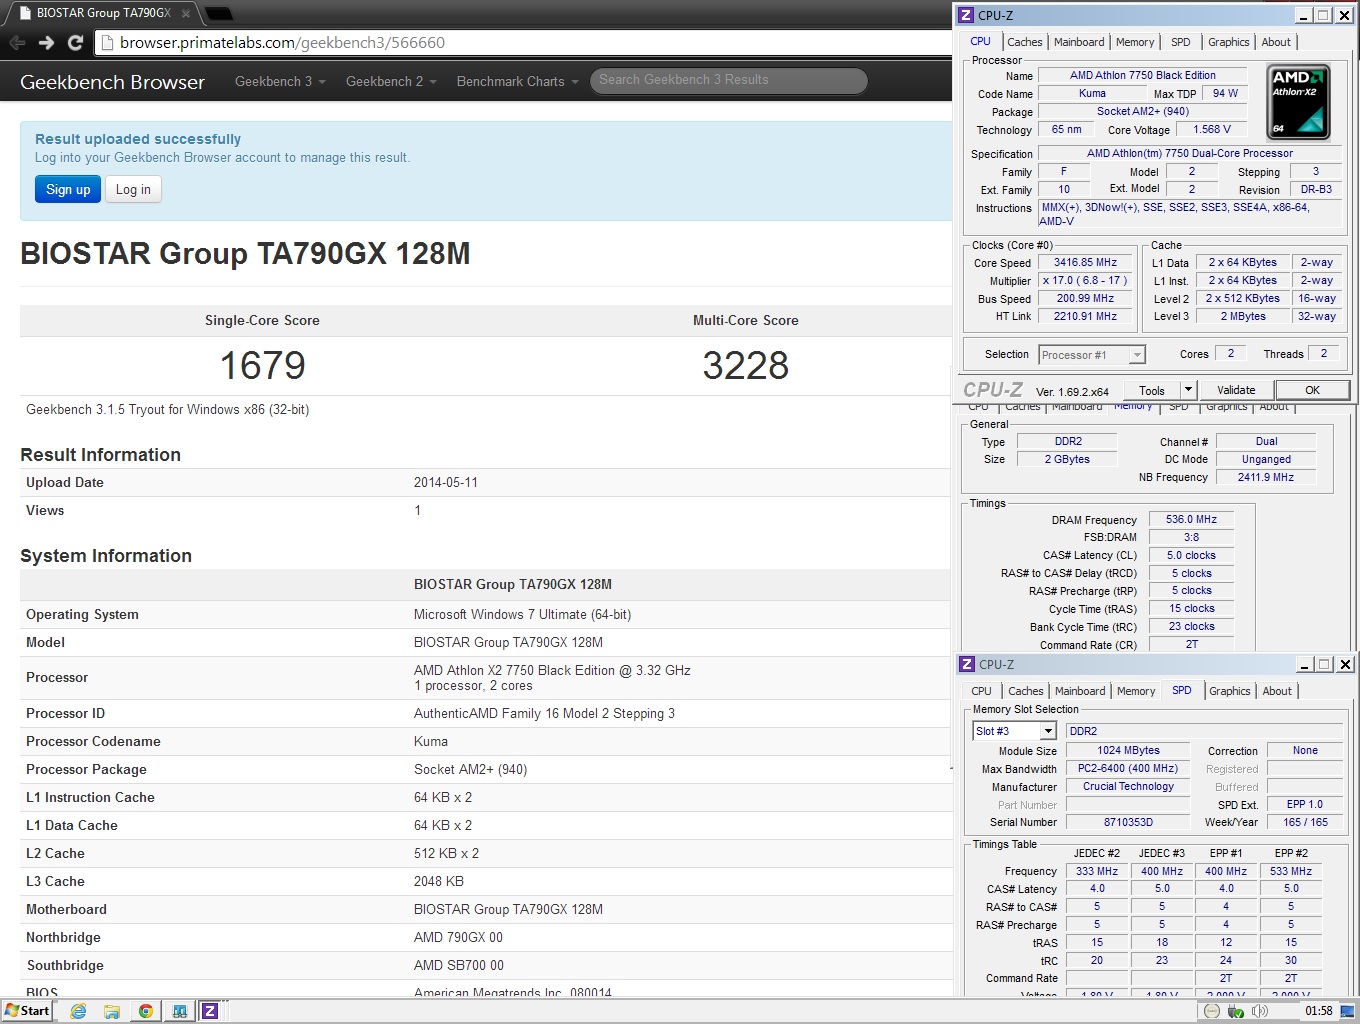The height and width of the screenshot is (1024, 1360).
Task: Click the DRAM Frequency value 536.0 MHz
Action: pos(1191,519)
